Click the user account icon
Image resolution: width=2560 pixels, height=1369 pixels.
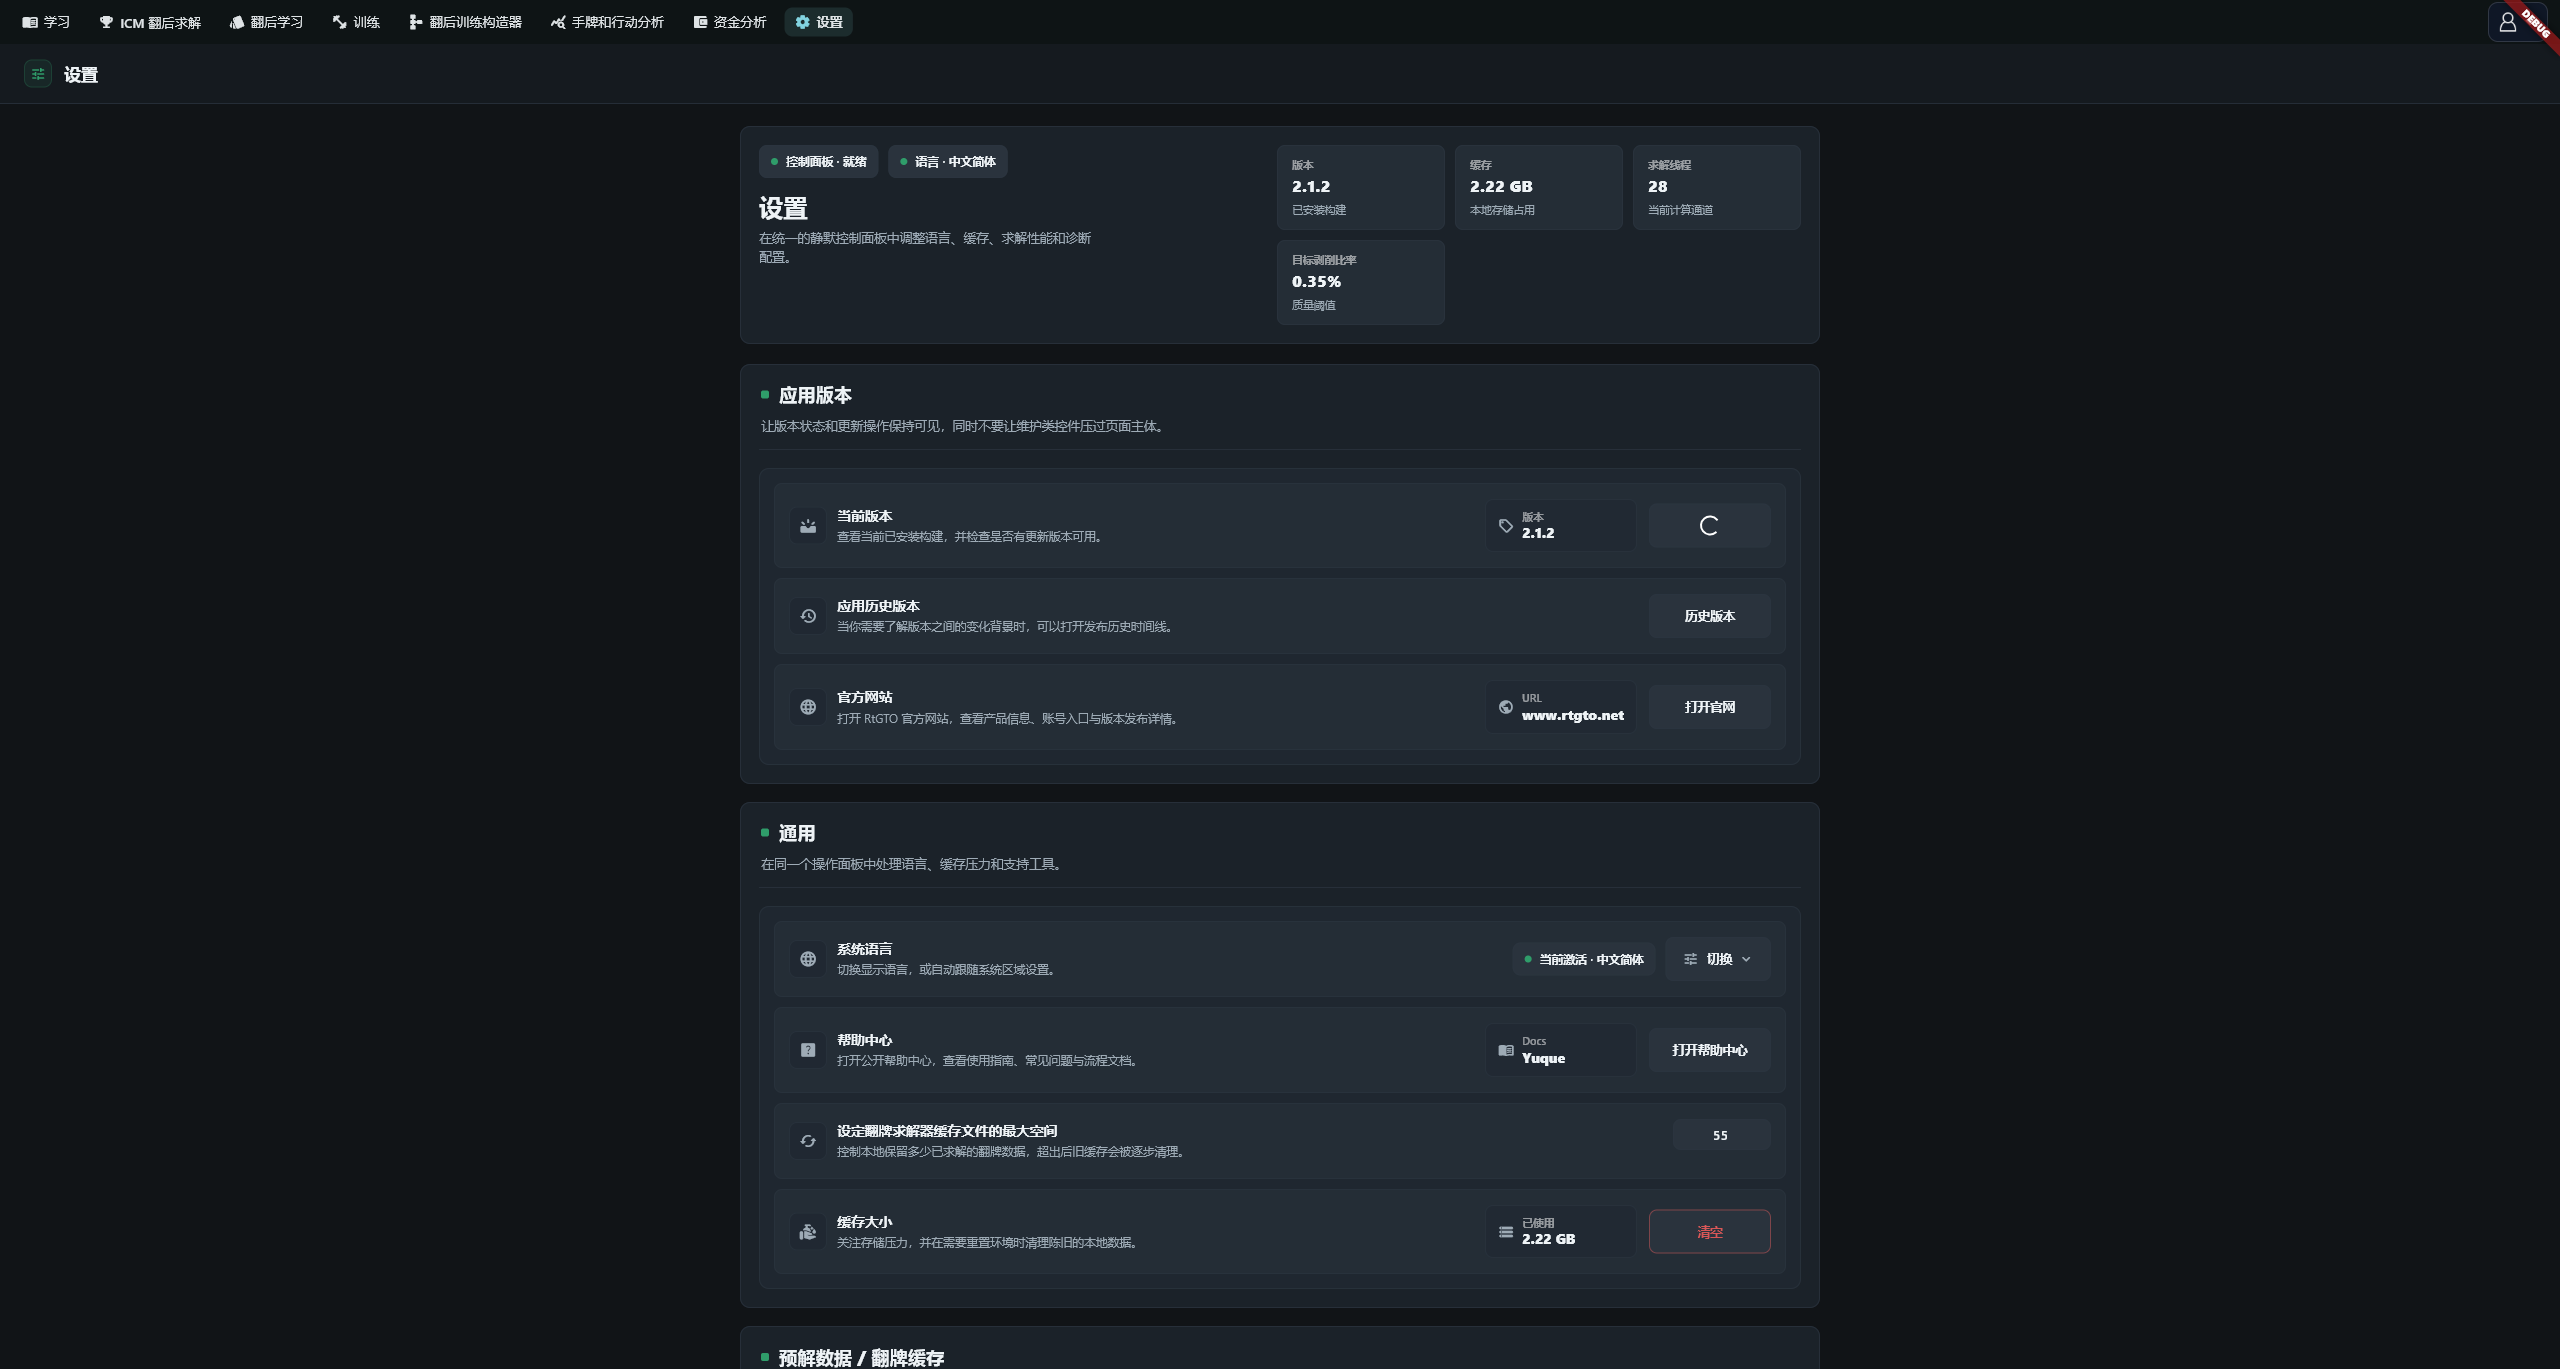[x=2507, y=22]
